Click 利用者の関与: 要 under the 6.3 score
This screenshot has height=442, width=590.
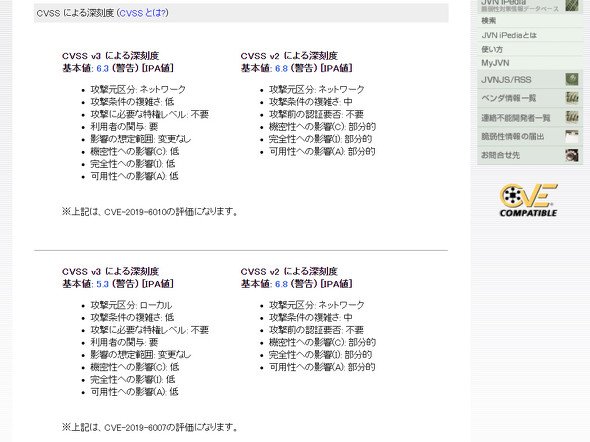coord(124,127)
